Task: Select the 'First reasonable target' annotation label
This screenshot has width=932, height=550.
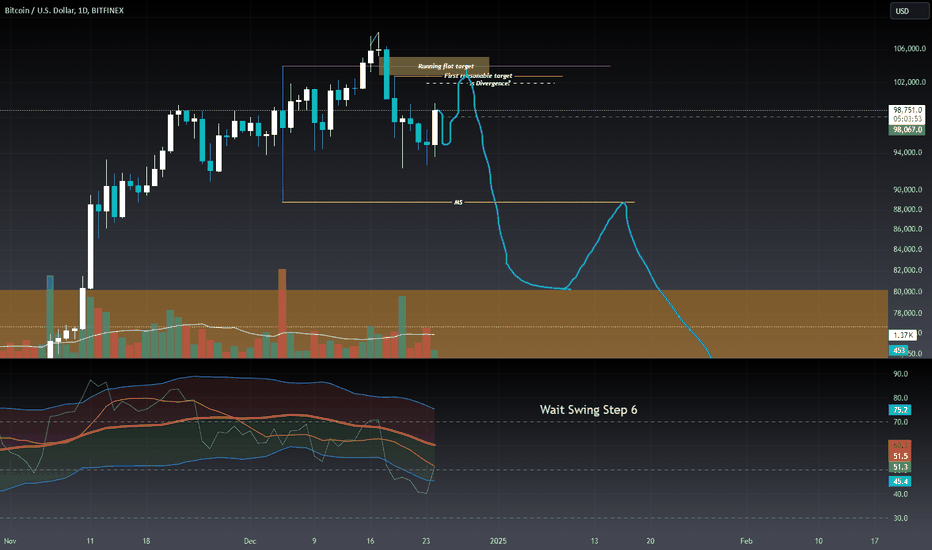Action: tap(478, 76)
